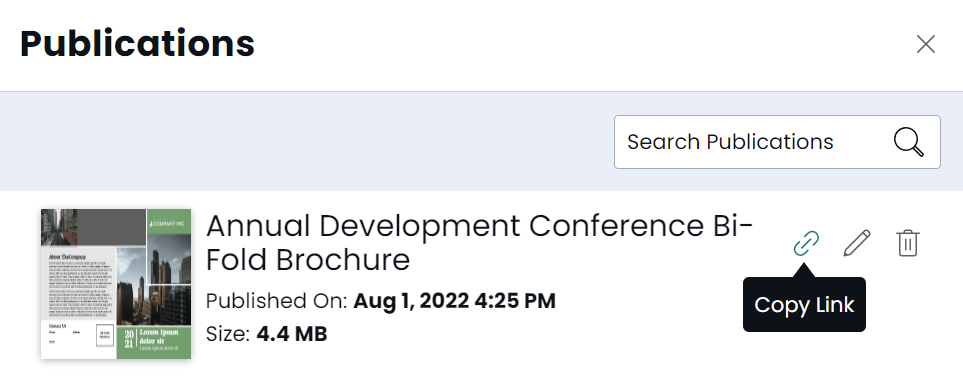The image size is (963, 388).
Task: Click the magnifying glass search icon
Action: 908,142
